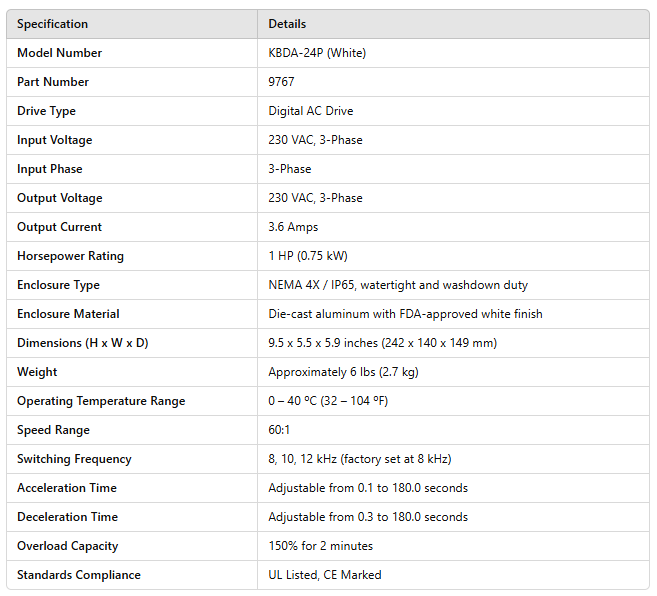
Task: Click the Input Voltage row label
Action: click(x=56, y=140)
